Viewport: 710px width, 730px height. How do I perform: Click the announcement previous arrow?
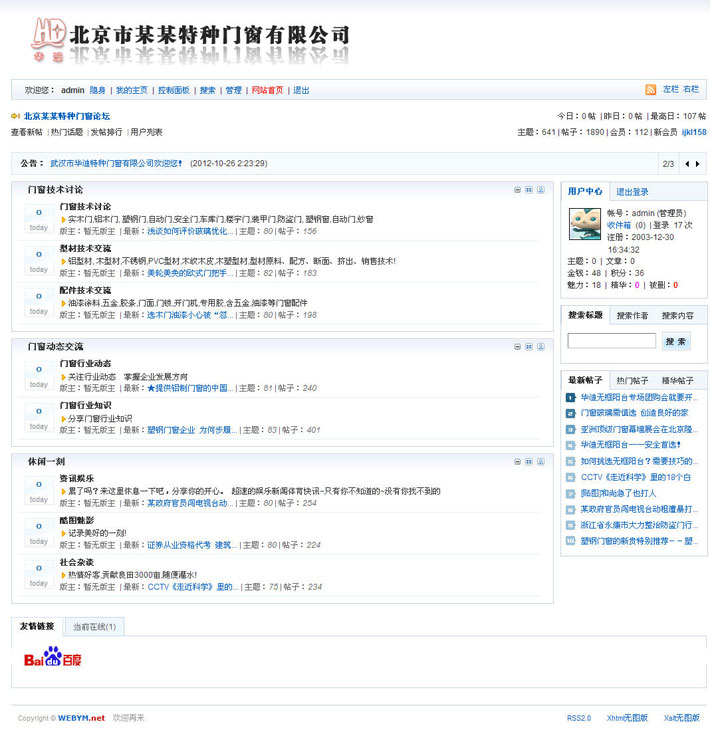click(x=686, y=163)
